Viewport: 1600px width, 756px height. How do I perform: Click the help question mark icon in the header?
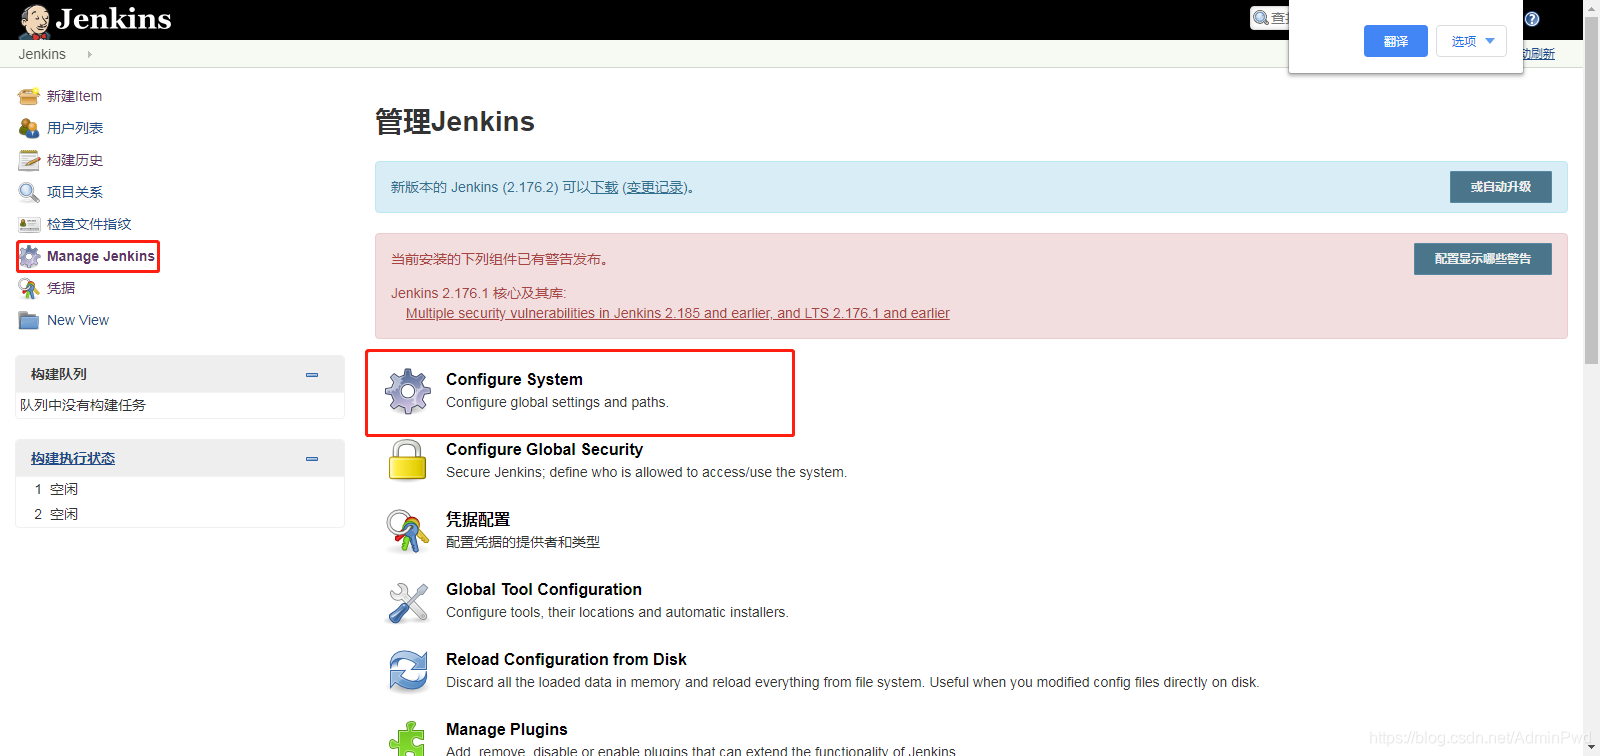pyautogui.click(x=1532, y=19)
